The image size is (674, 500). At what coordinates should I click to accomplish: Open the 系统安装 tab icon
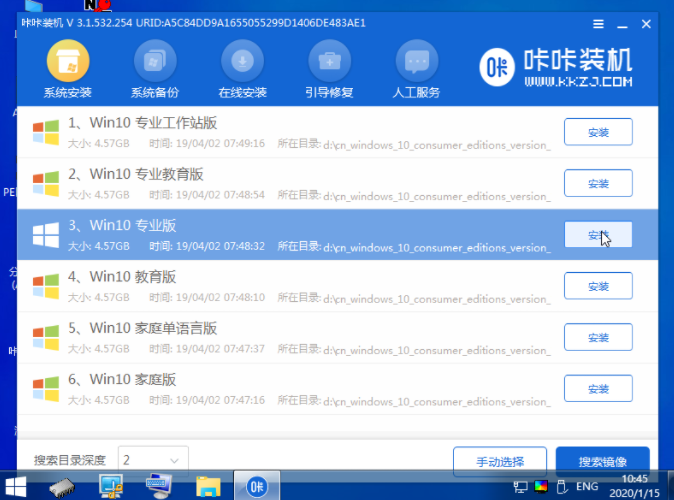point(67,63)
